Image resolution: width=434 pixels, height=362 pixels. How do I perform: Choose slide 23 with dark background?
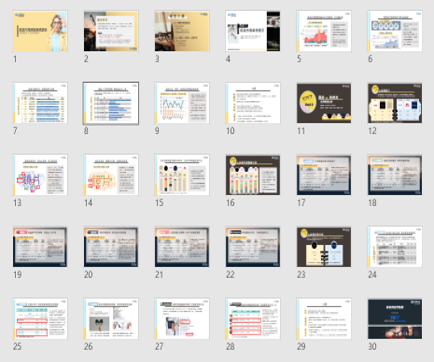pyautogui.click(x=324, y=247)
